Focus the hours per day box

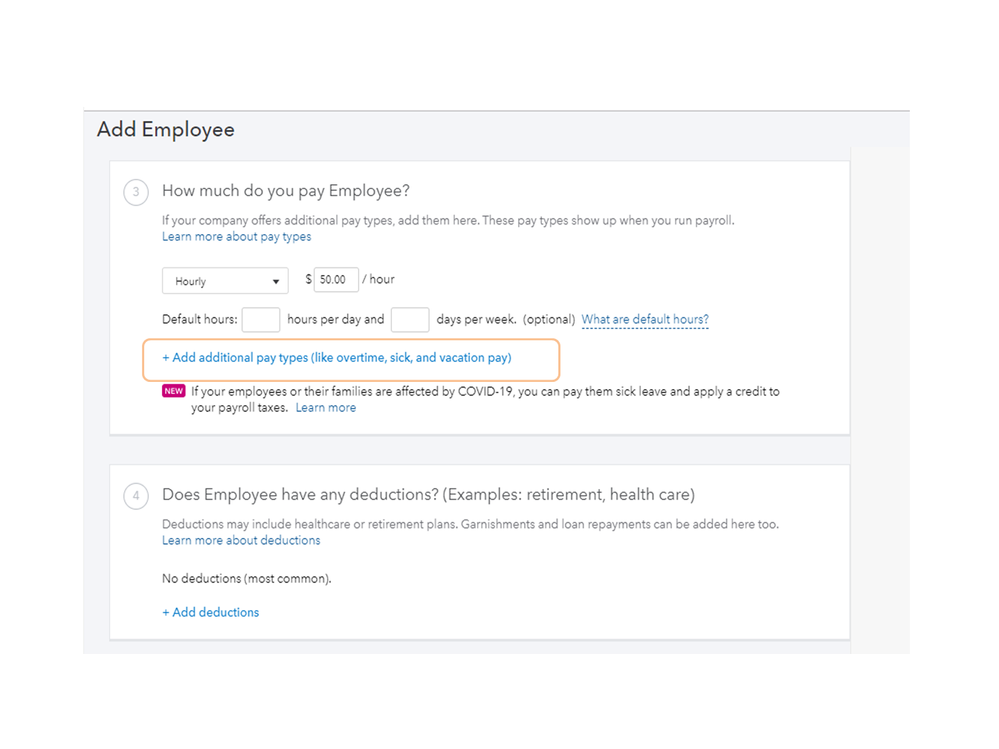(x=261, y=320)
